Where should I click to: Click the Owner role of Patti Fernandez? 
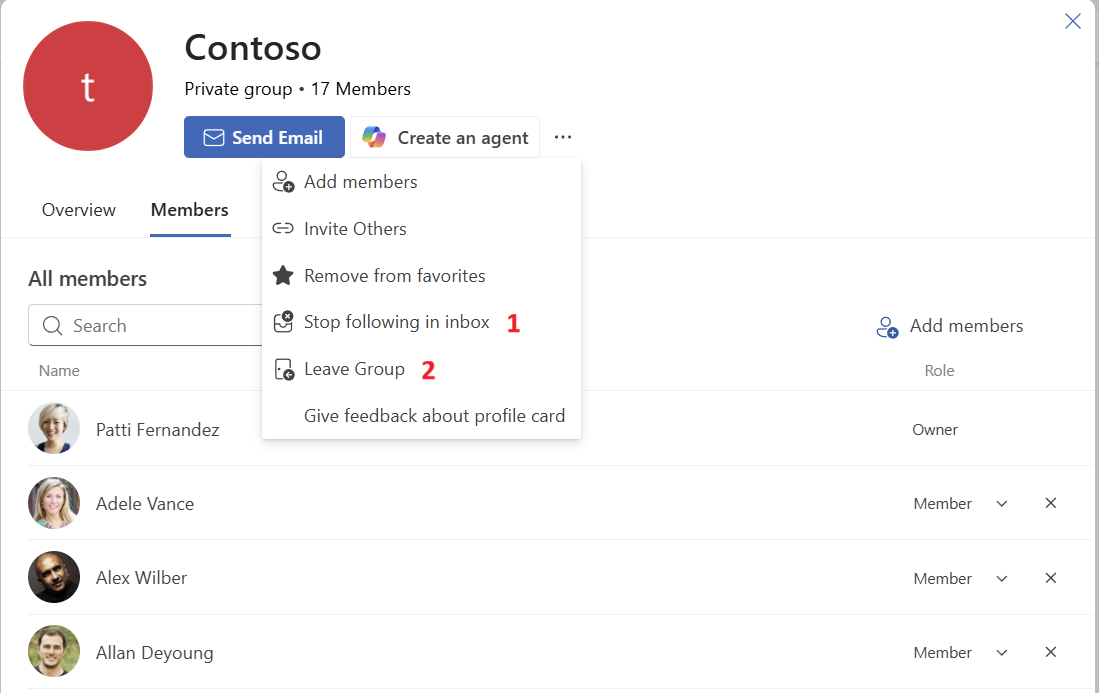(x=935, y=430)
